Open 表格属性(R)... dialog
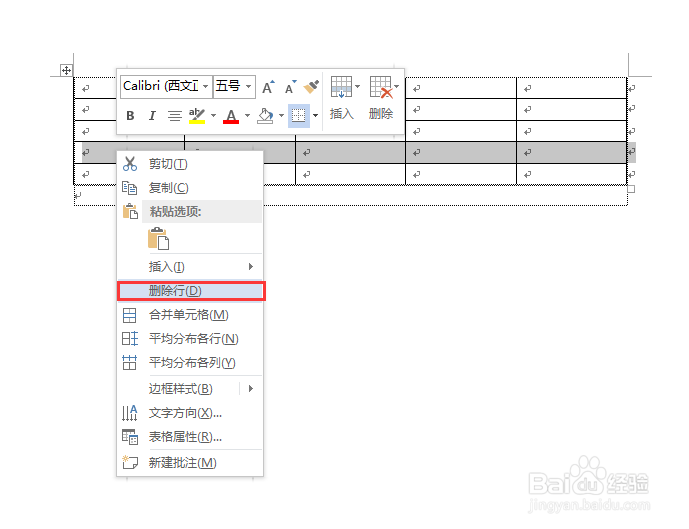This screenshot has width=689, height=529. 190,437
